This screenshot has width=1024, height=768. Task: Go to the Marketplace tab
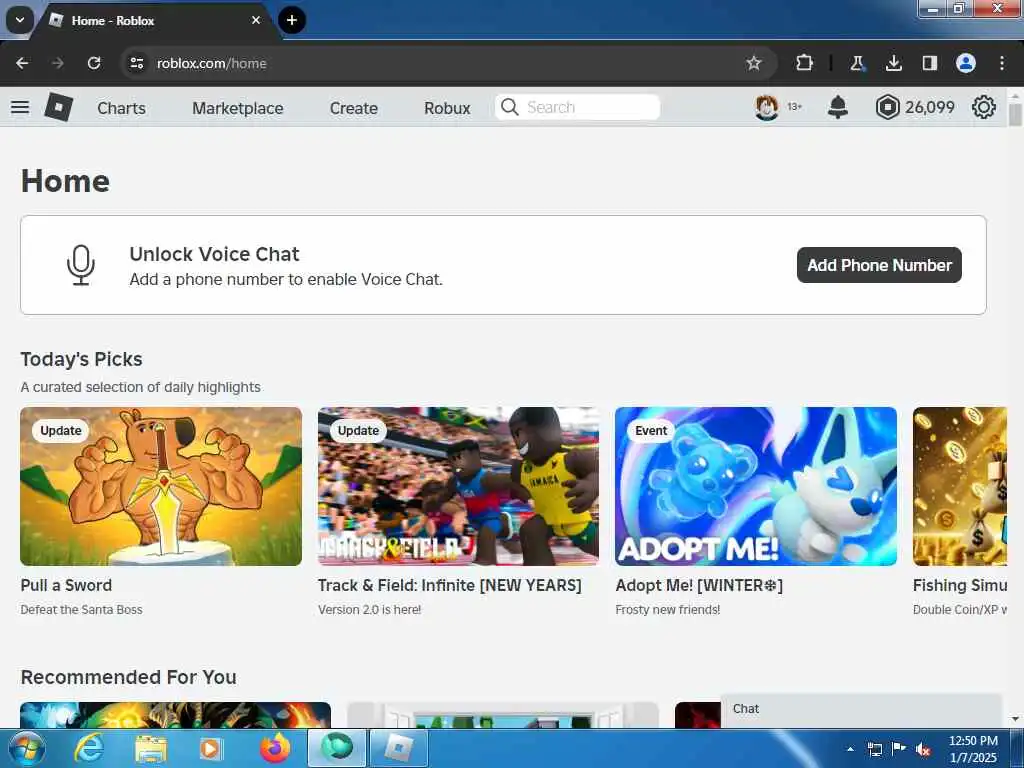click(x=238, y=108)
